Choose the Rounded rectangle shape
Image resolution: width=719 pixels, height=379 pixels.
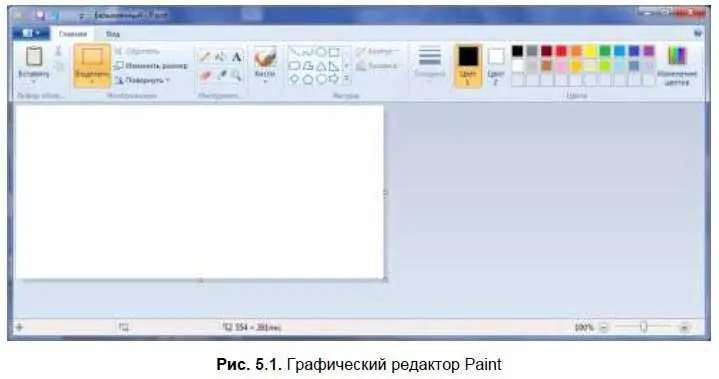click(294, 66)
